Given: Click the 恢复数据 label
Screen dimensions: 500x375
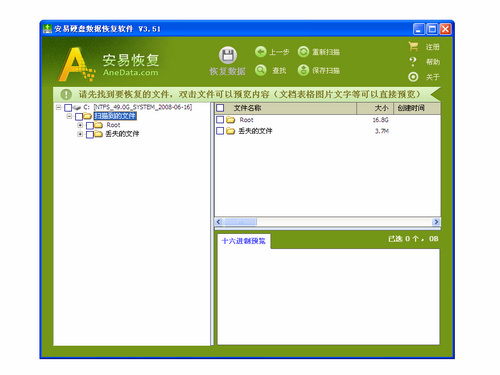Looking at the screenshot, I should coord(227,71).
